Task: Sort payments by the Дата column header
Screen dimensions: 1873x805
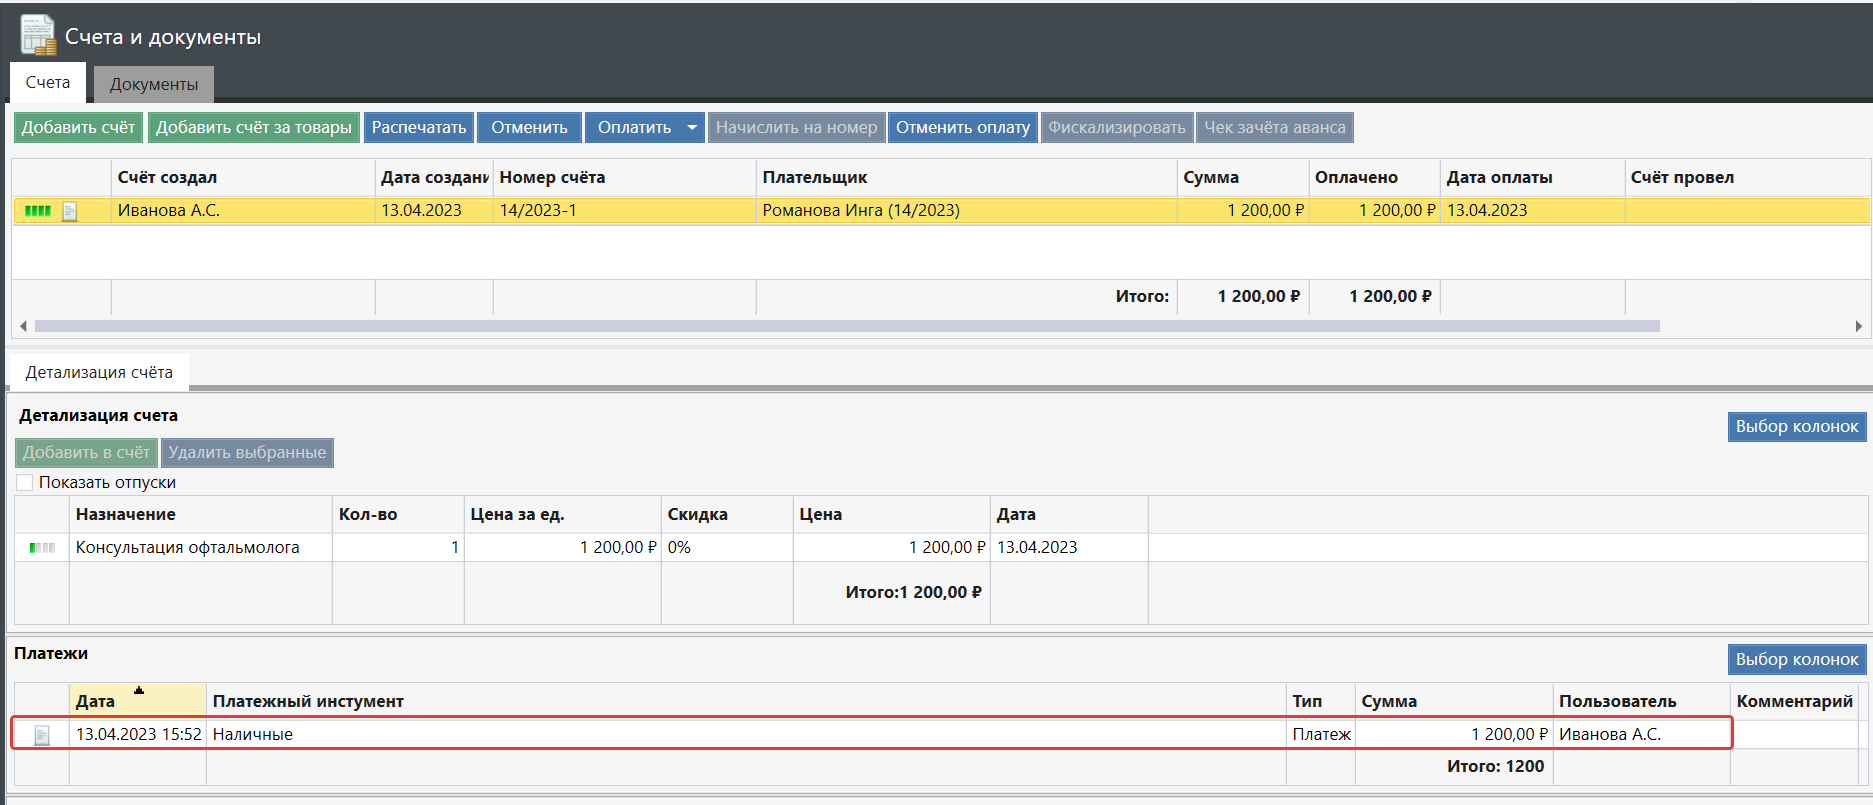Action: pos(137,700)
